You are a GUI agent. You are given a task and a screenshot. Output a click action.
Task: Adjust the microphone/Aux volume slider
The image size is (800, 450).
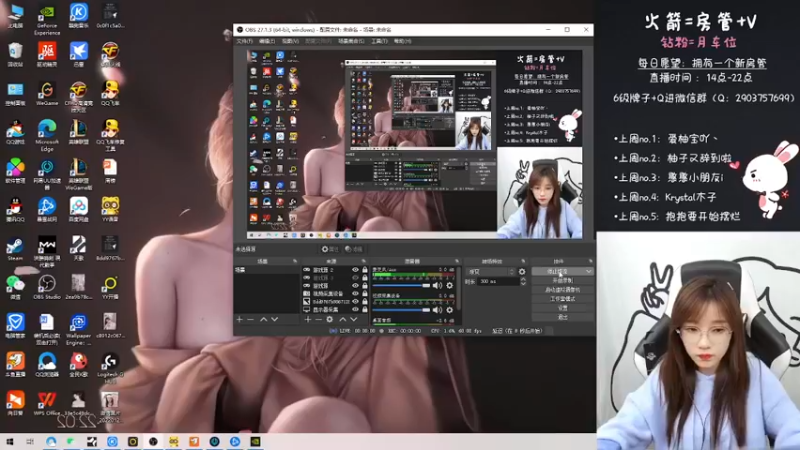point(402,286)
